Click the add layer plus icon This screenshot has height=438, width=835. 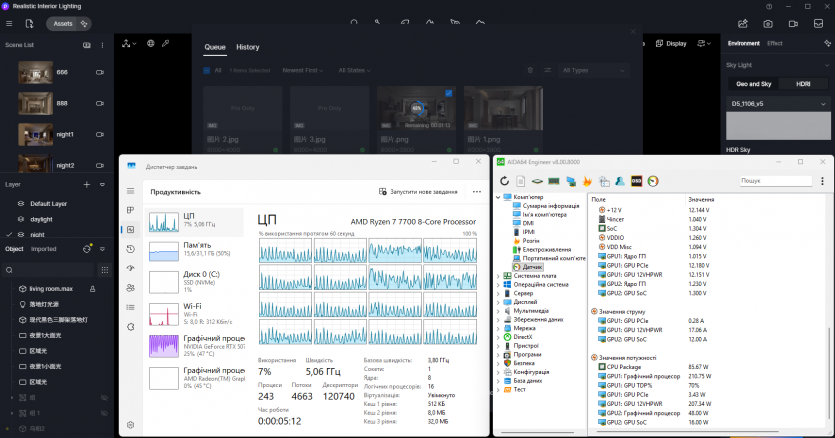tap(87, 185)
